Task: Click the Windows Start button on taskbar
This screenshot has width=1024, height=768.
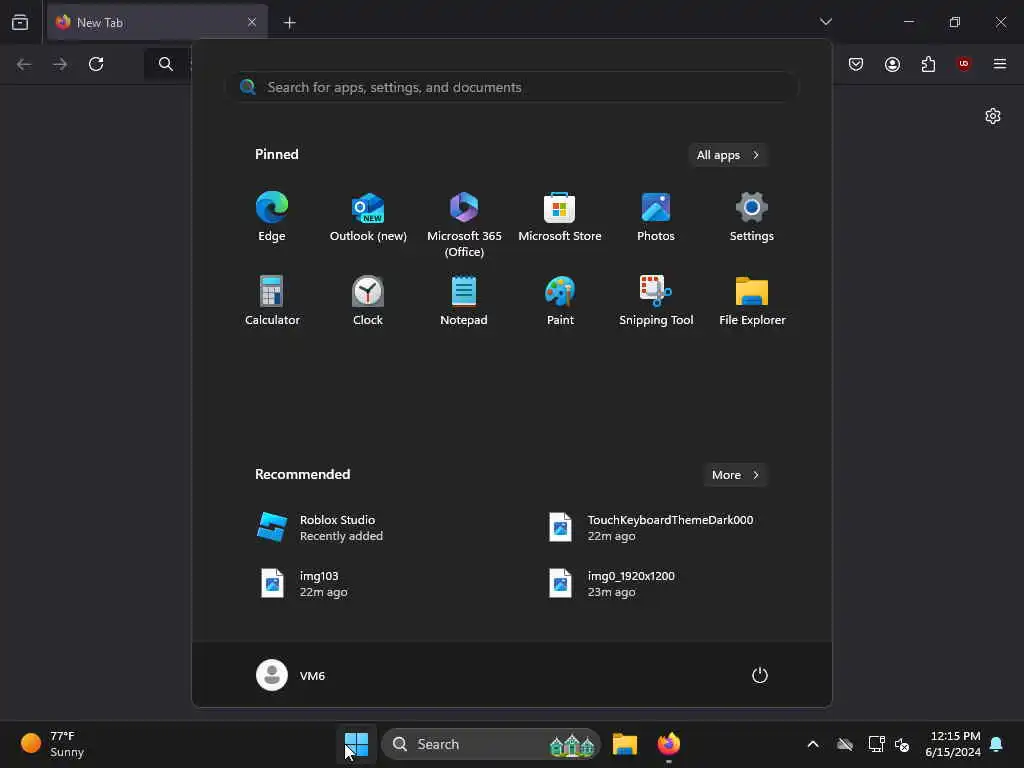Action: pos(357,744)
